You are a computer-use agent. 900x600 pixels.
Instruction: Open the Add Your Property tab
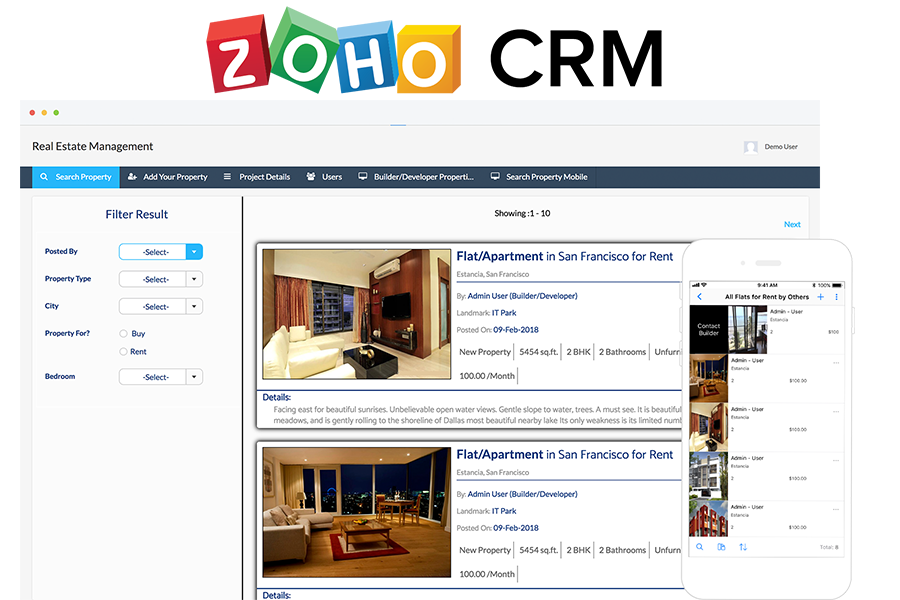click(168, 177)
